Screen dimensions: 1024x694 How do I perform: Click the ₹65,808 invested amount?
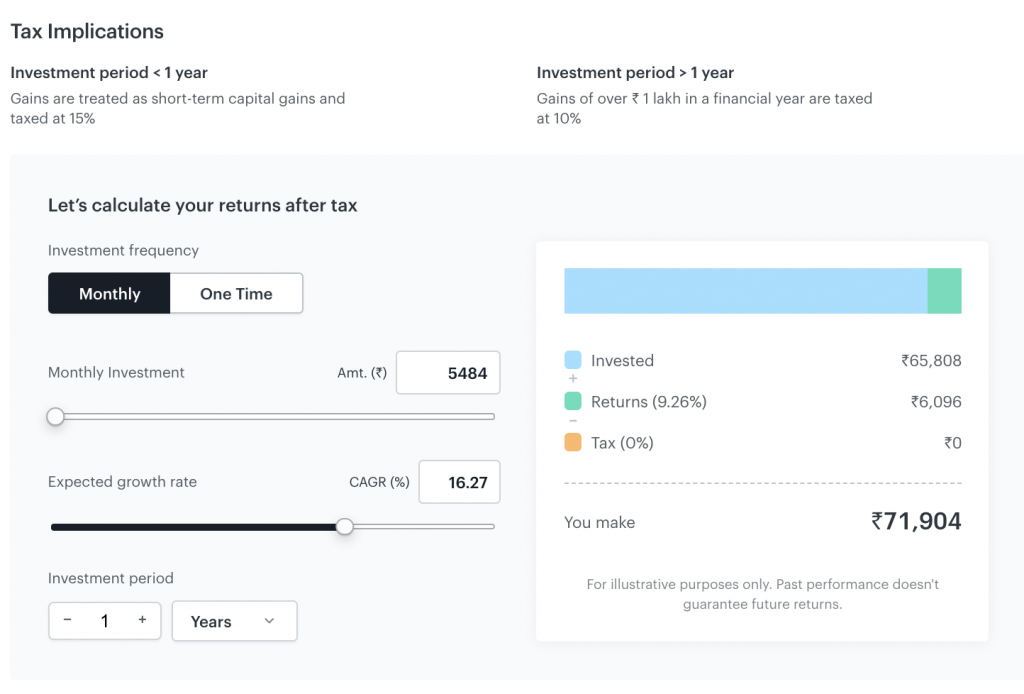[x=931, y=360]
